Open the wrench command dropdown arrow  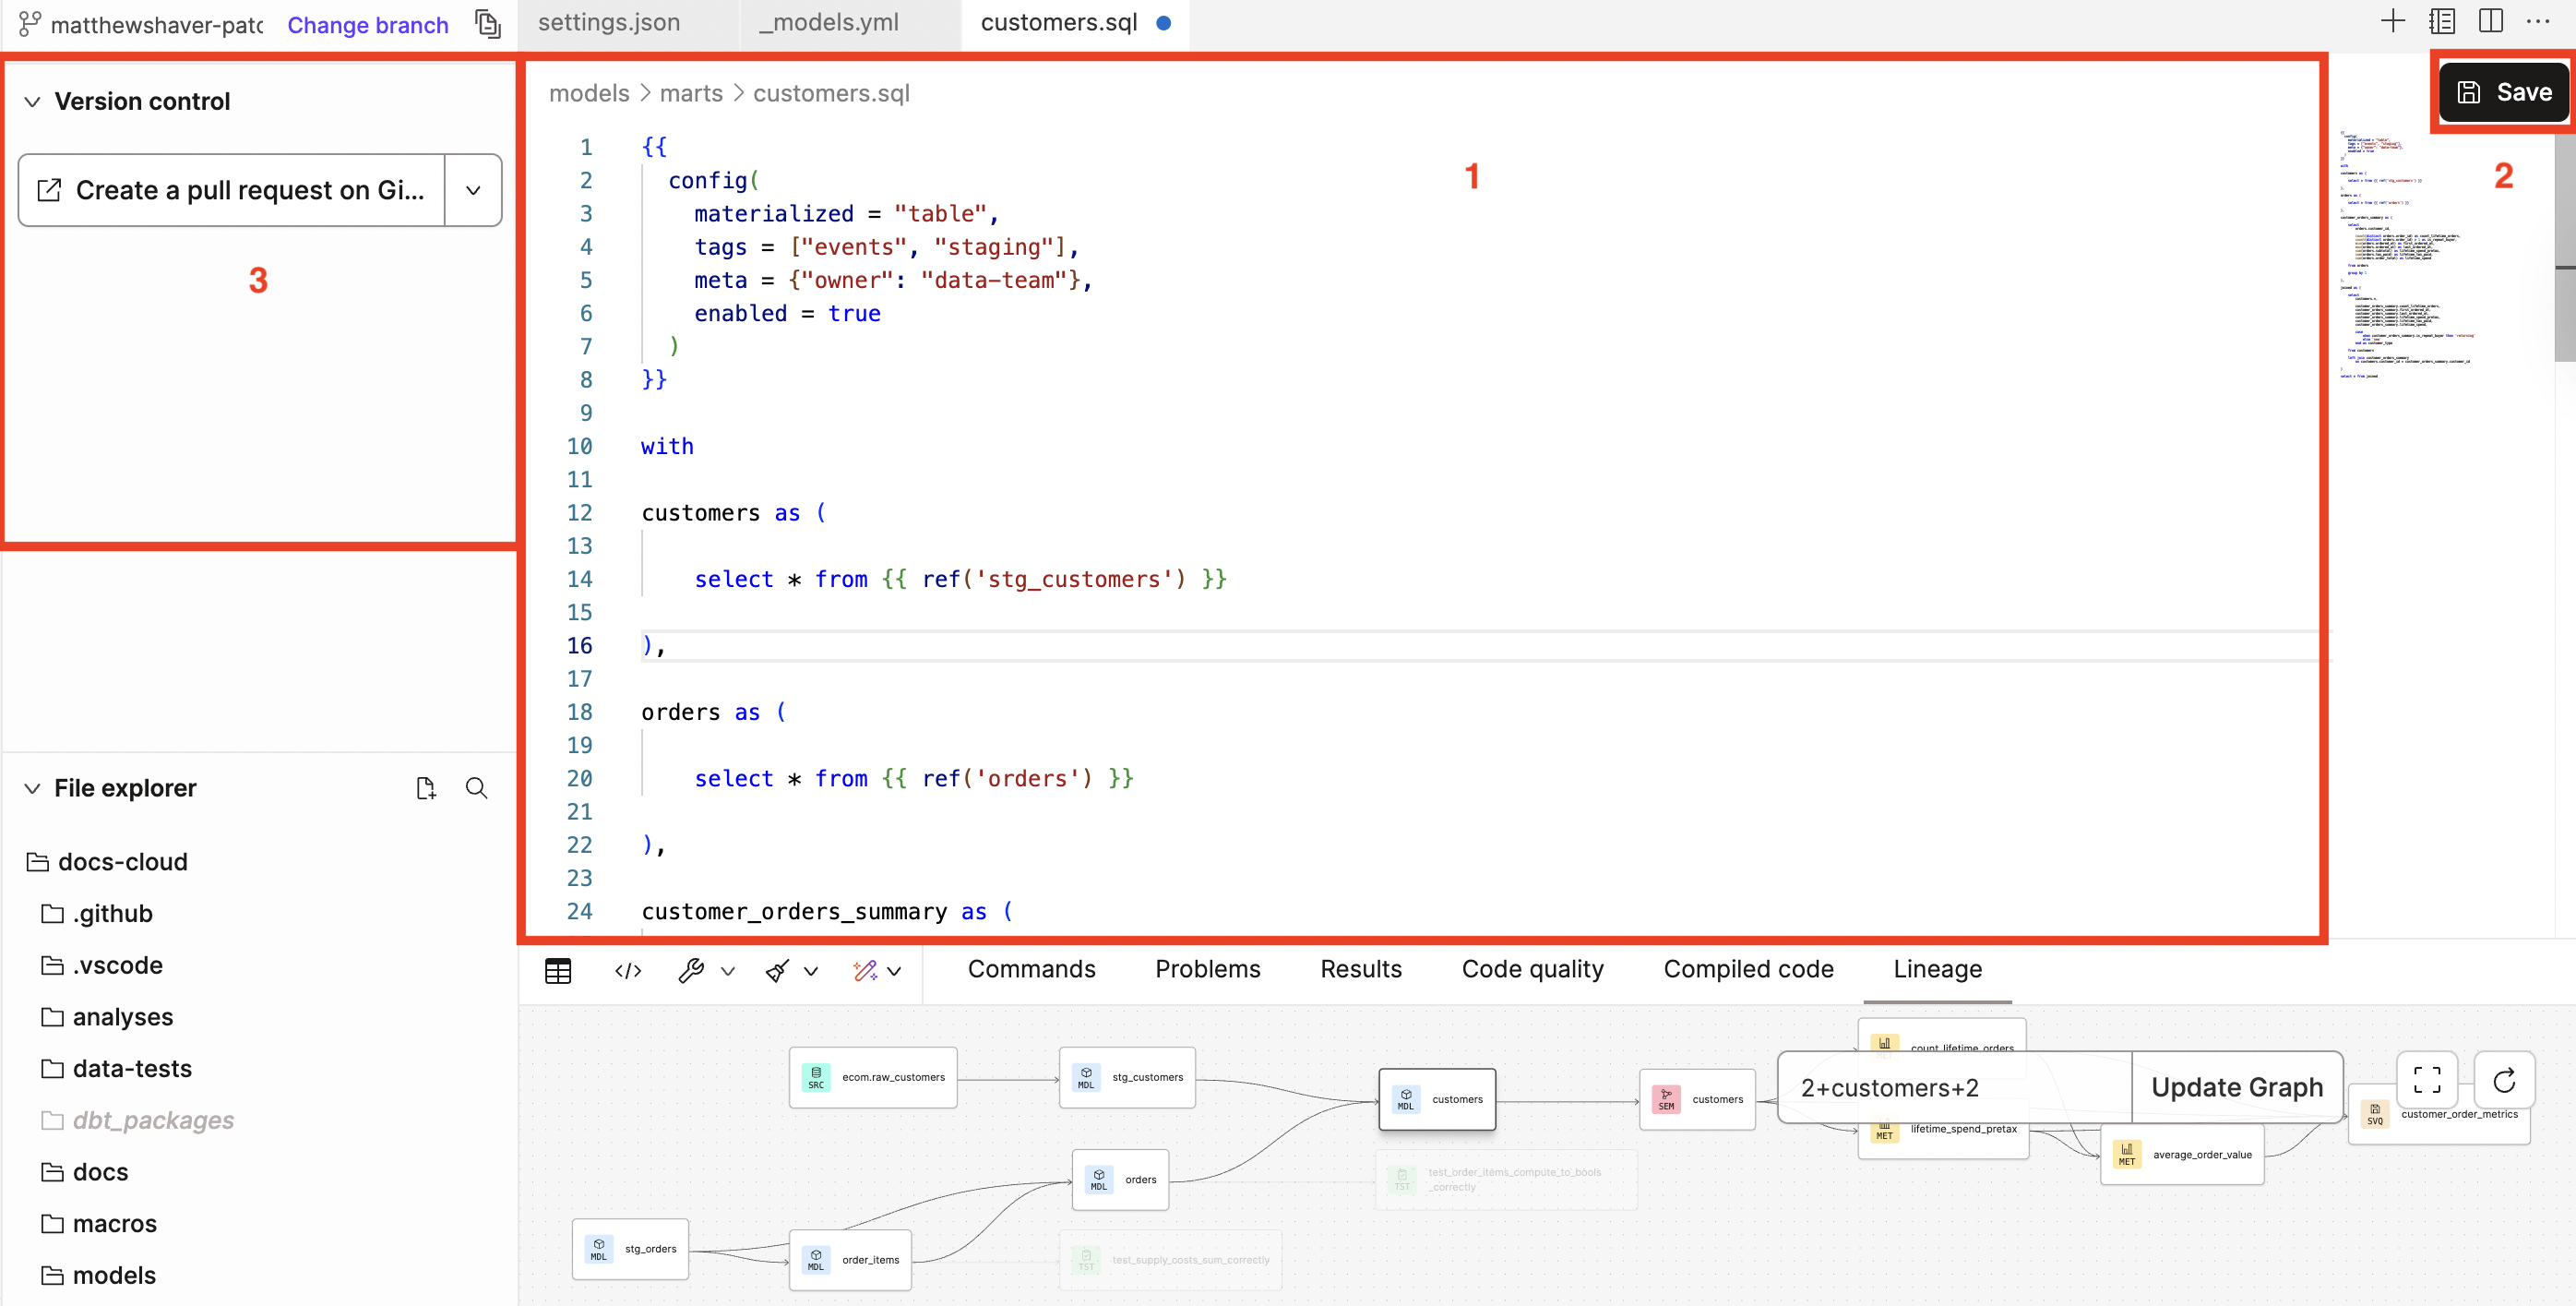[729, 971]
